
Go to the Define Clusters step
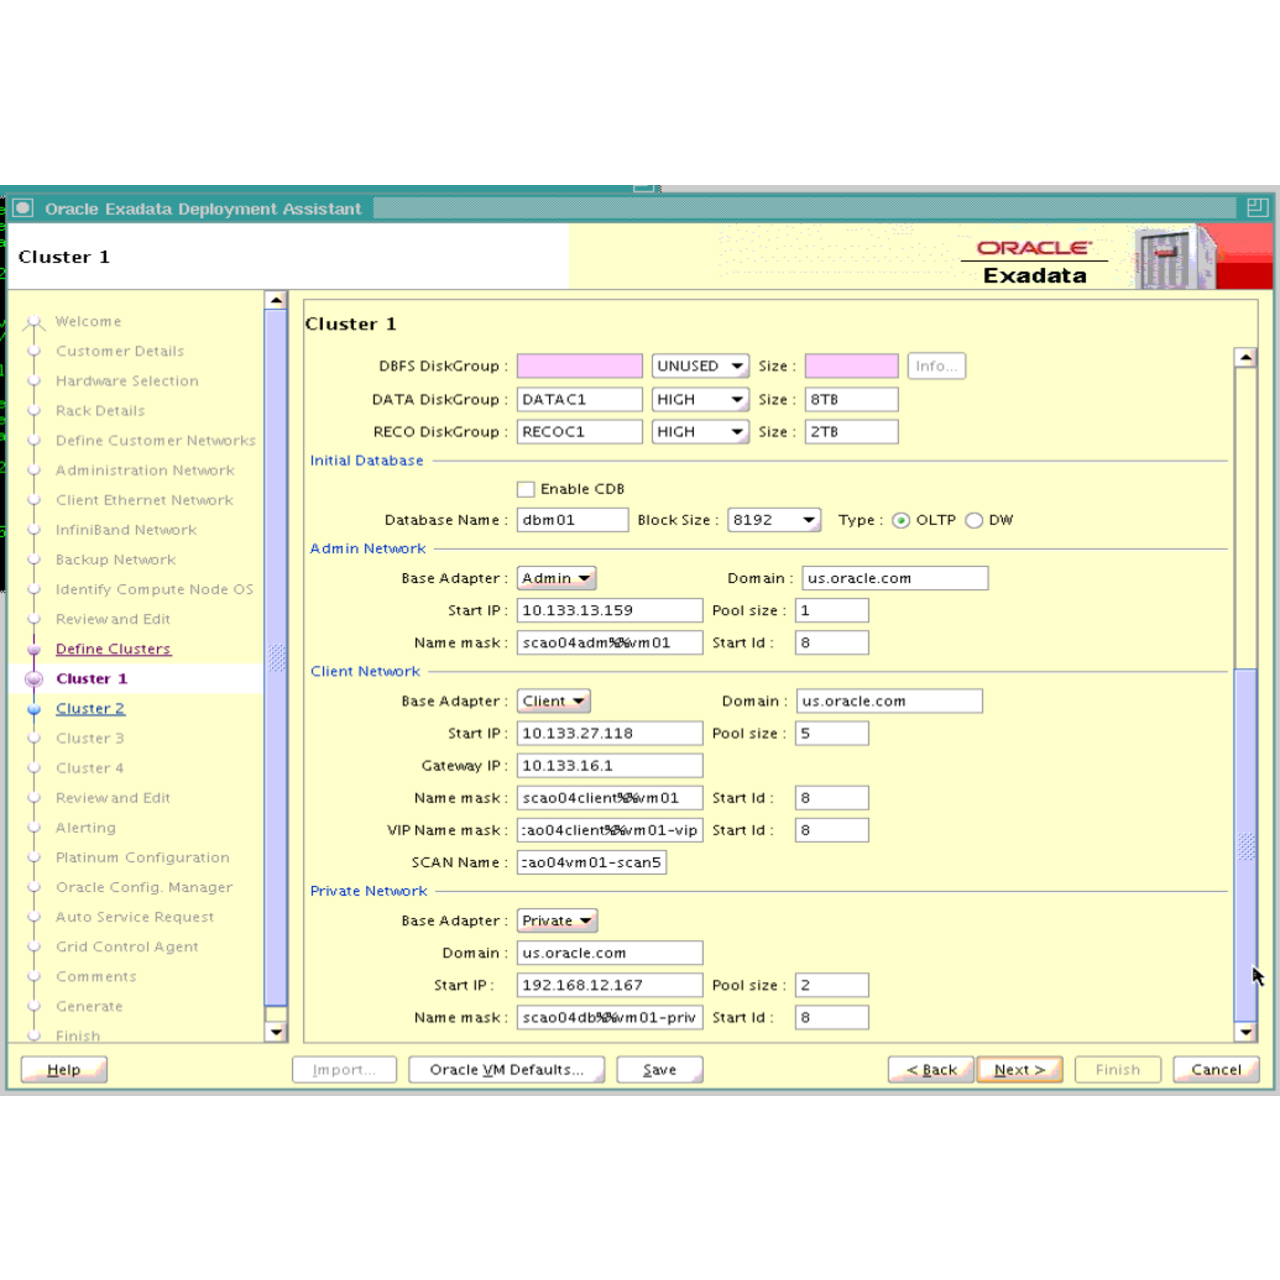(113, 649)
